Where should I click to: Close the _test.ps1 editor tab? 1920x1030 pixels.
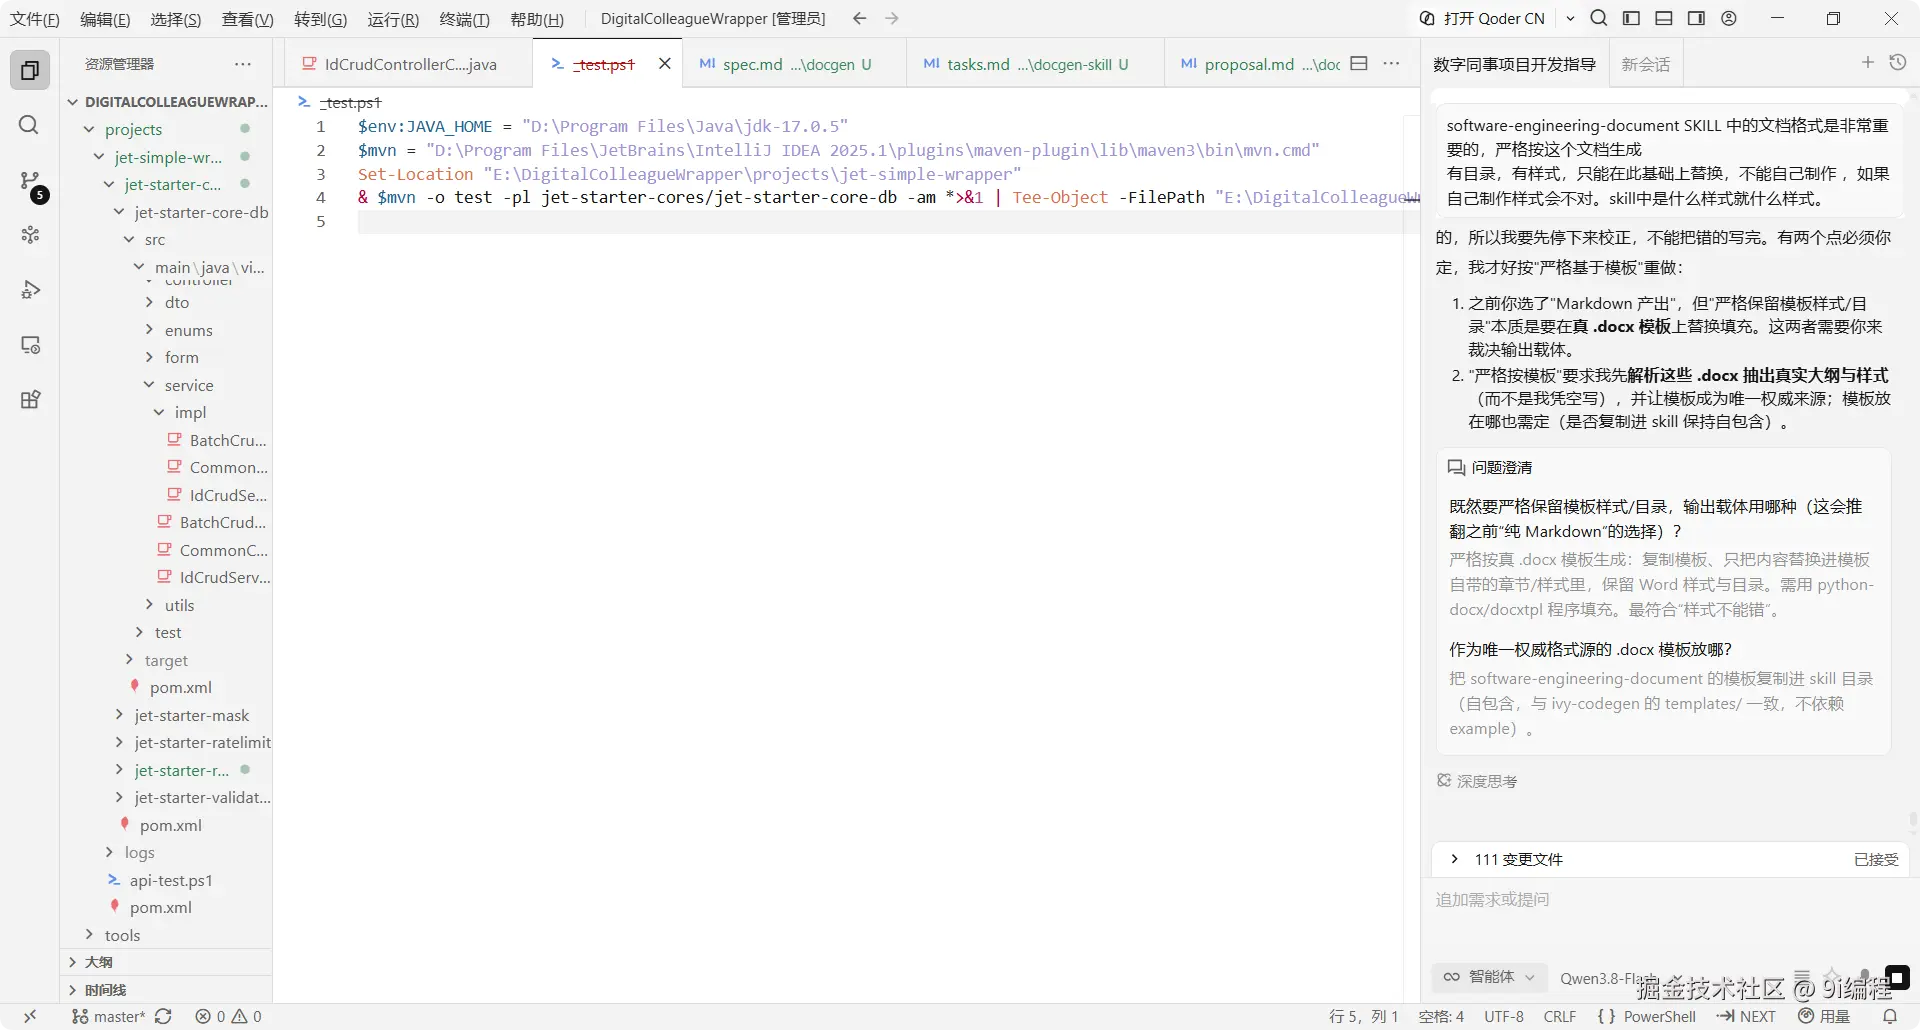664,64
